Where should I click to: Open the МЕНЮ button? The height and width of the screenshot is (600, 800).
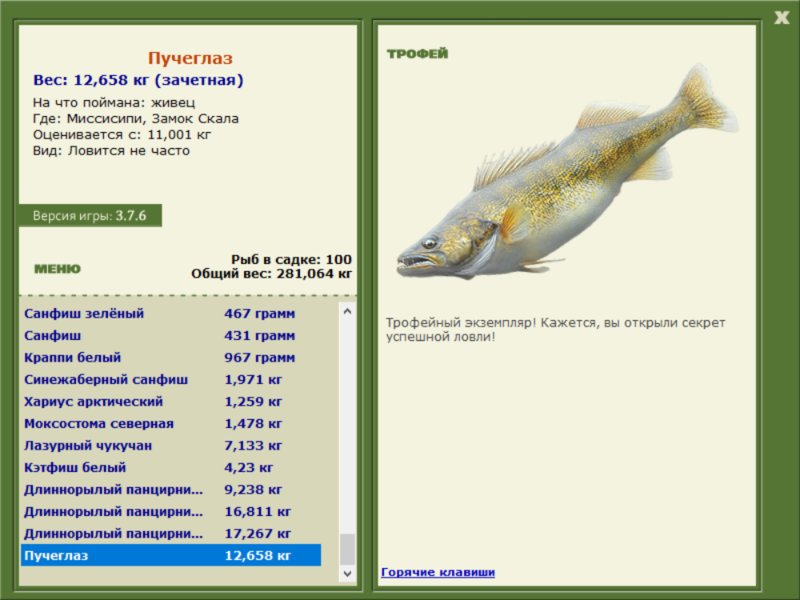click(57, 269)
